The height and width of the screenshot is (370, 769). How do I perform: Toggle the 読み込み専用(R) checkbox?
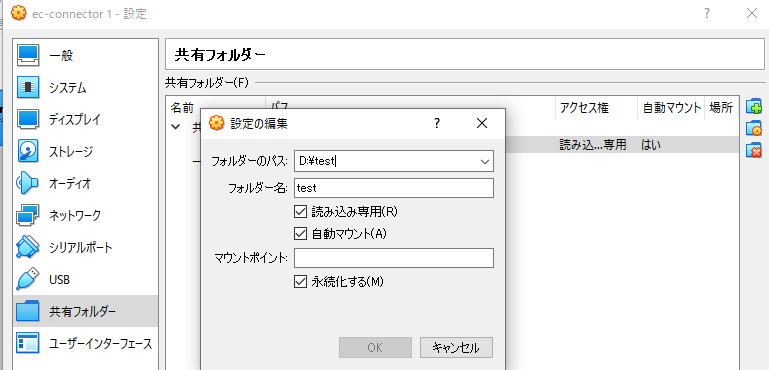[x=300, y=211]
